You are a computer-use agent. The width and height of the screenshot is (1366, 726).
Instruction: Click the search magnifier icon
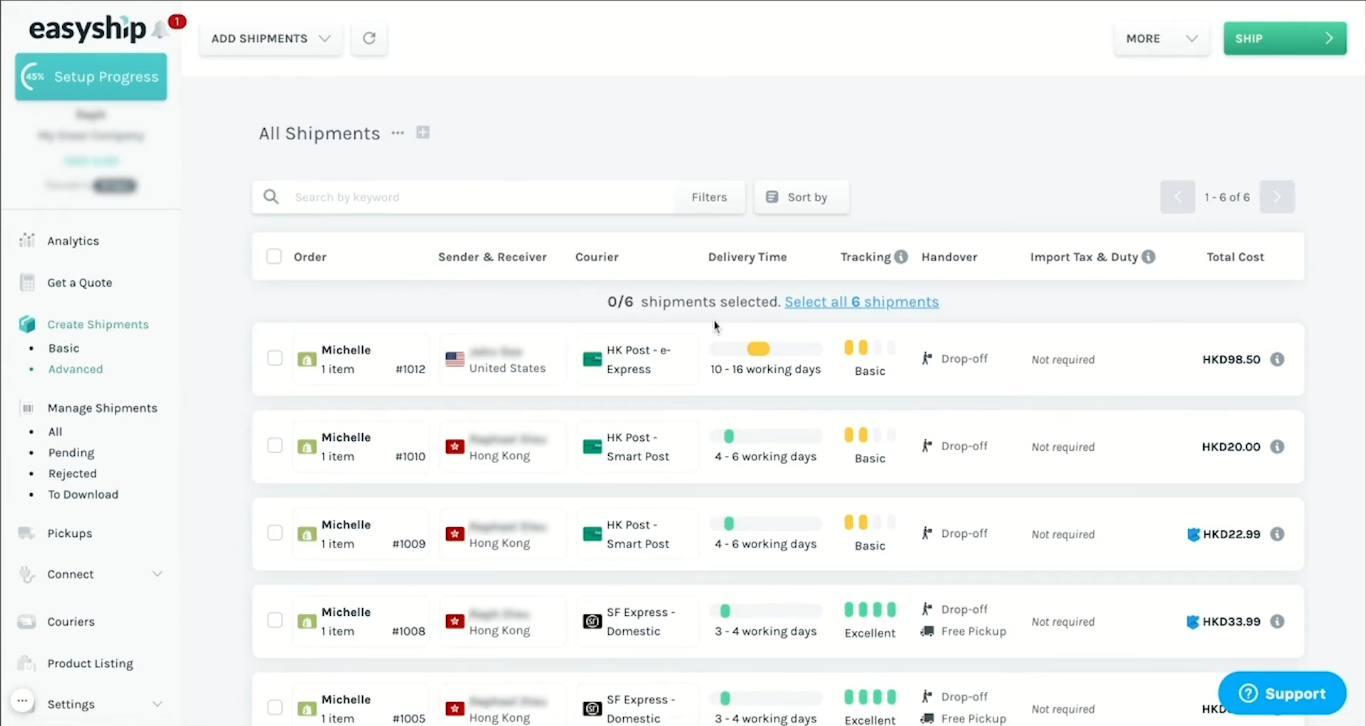[x=271, y=197]
